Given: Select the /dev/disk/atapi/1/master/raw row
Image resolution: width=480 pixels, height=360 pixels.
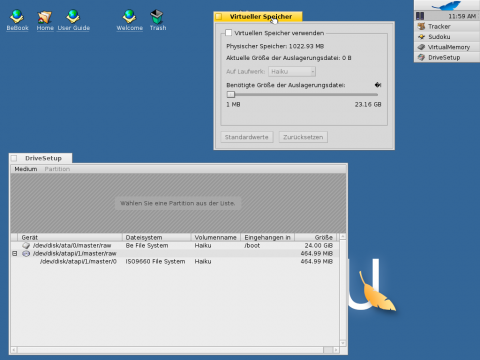Looking at the screenshot, I should [x=175, y=254].
